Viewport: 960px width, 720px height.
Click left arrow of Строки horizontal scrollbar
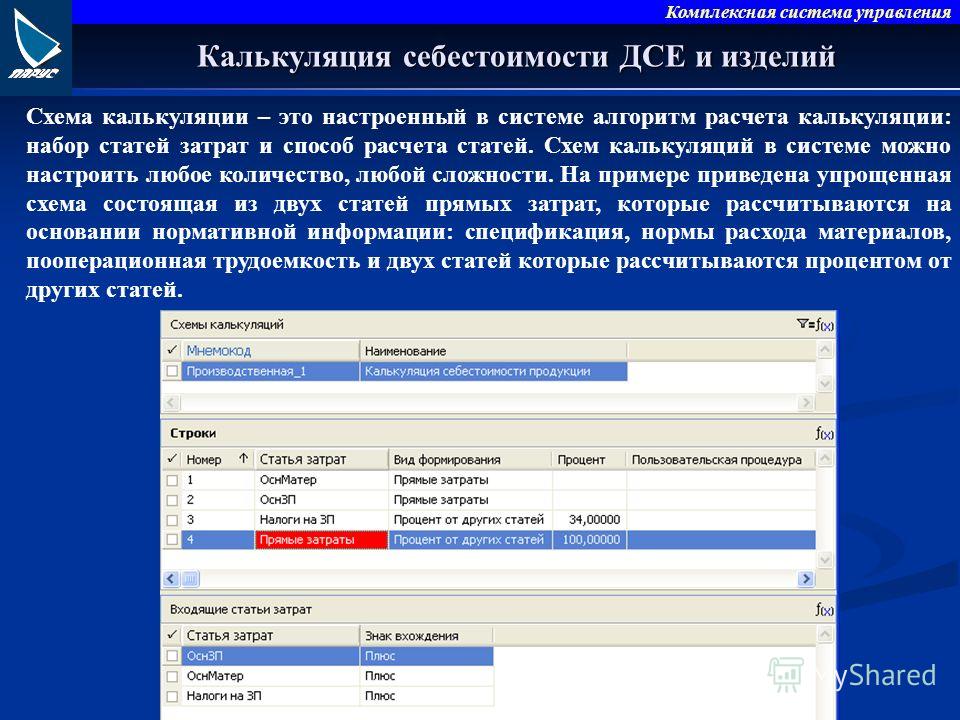171,579
